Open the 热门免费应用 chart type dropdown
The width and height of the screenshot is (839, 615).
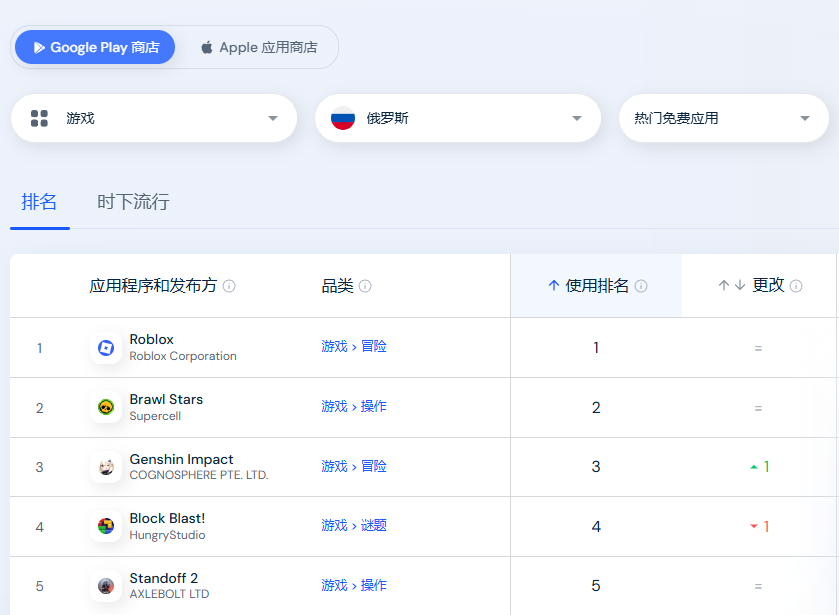pos(723,118)
